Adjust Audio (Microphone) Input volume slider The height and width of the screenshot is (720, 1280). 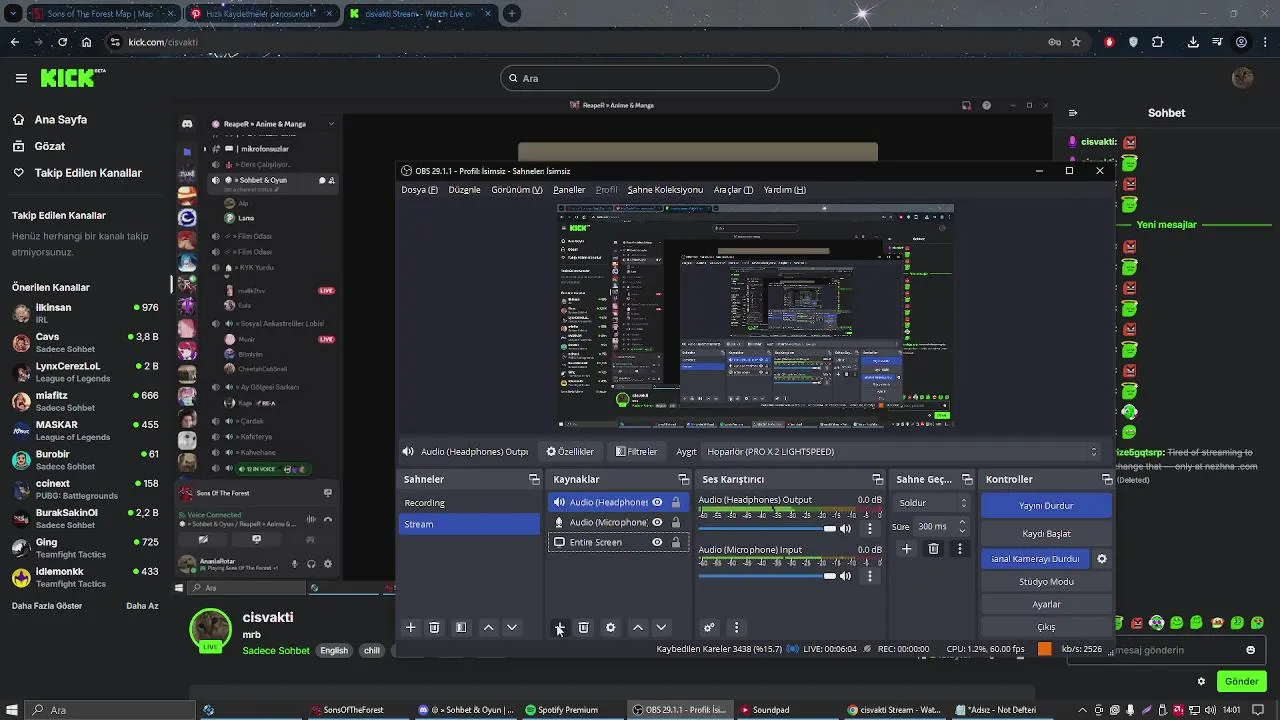[x=768, y=576]
